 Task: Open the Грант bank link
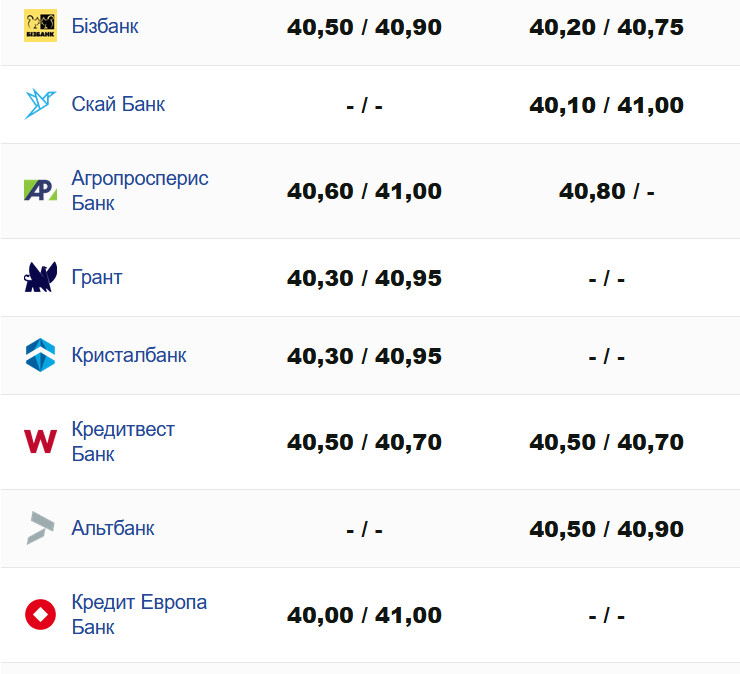pyautogui.click(x=97, y=277)
